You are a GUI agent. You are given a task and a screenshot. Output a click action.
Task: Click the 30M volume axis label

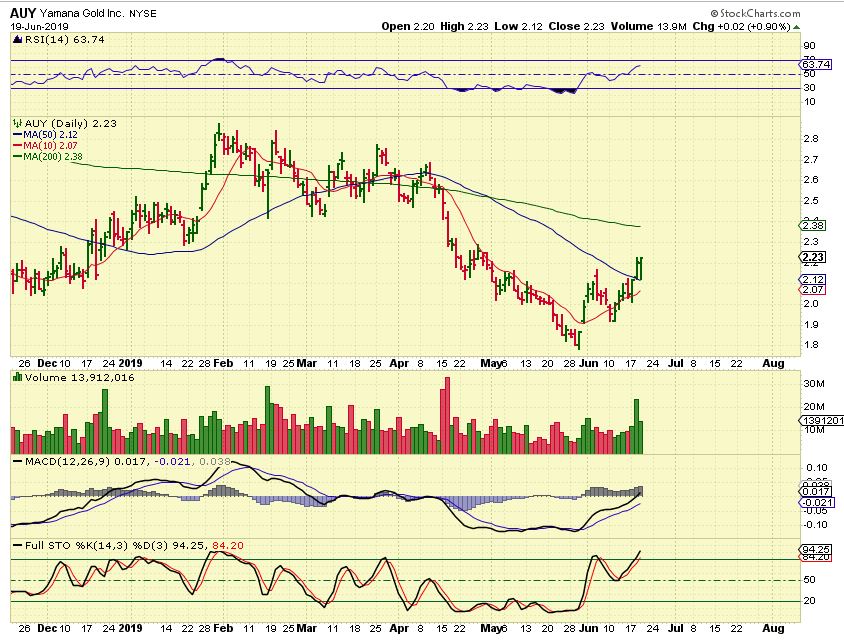pos(814,384)
